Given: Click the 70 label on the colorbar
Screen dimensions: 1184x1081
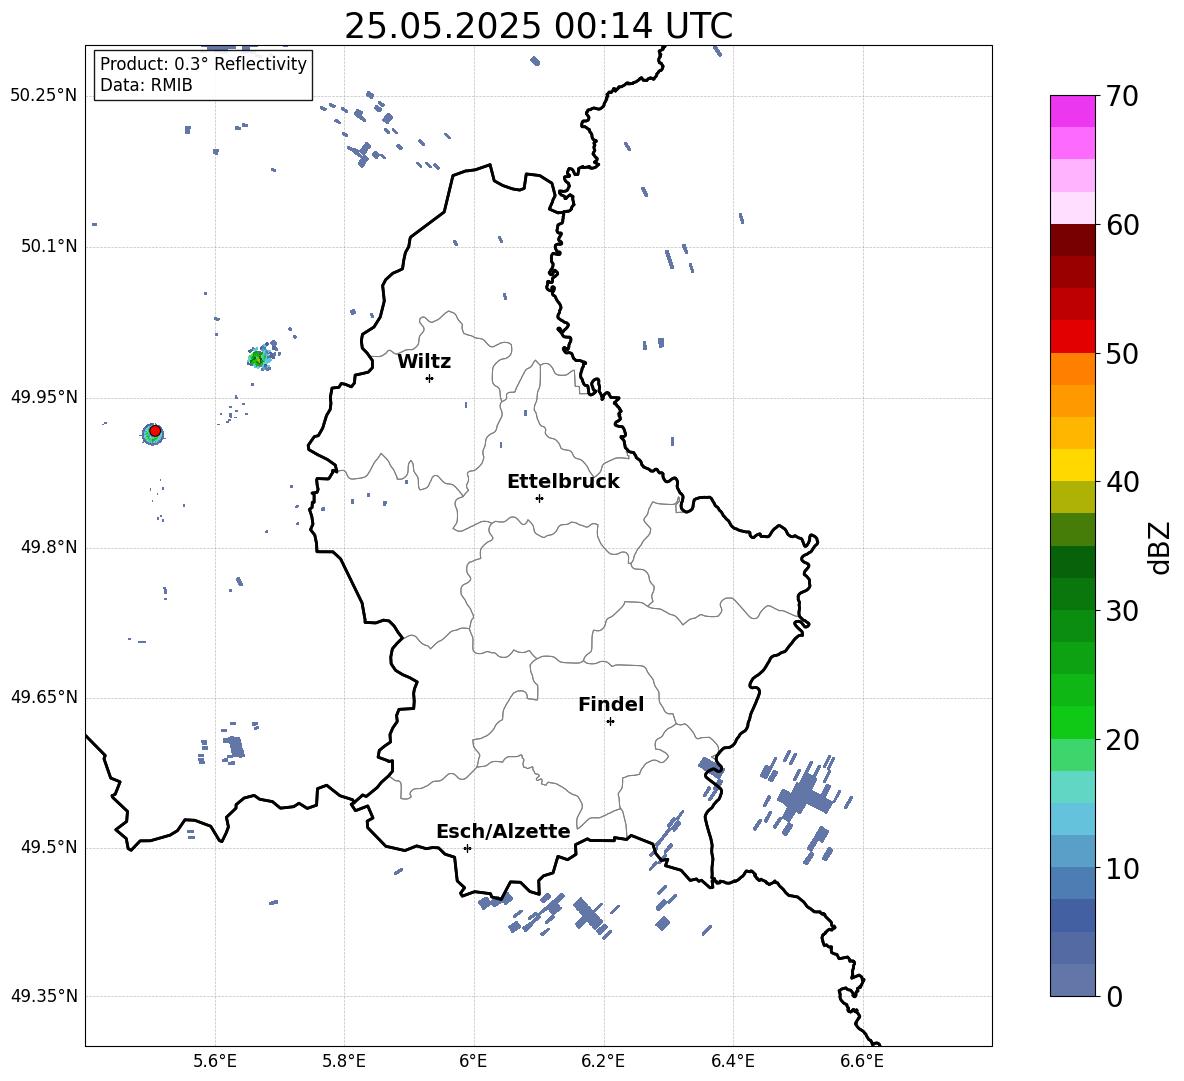Looking at the screenshot, I should click(x=1121, y=97).
